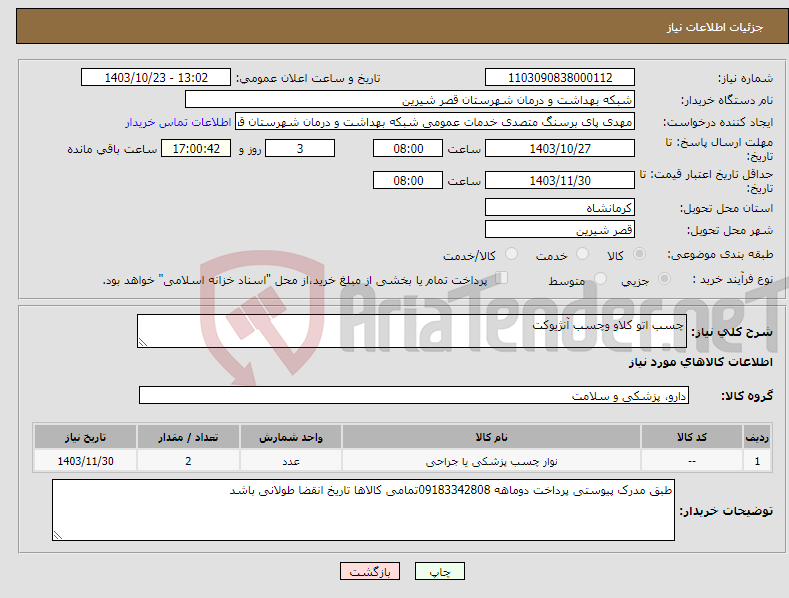
Task: Click the کد کالا column header
Action: pyautogui.click(x=691, y=437)
